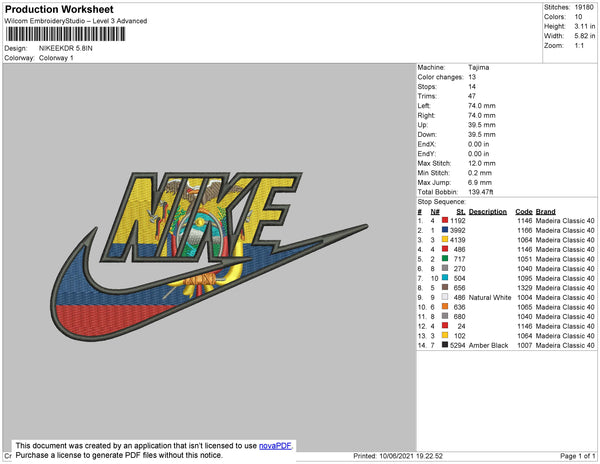
Task: Click thread code '1095' in row 7
Action: pos(524,278)
